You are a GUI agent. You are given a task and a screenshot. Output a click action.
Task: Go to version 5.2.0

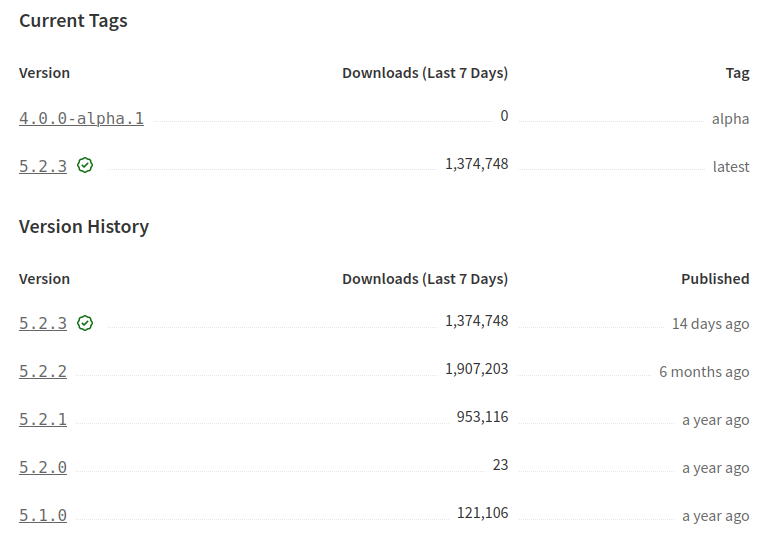coord(43,467)
